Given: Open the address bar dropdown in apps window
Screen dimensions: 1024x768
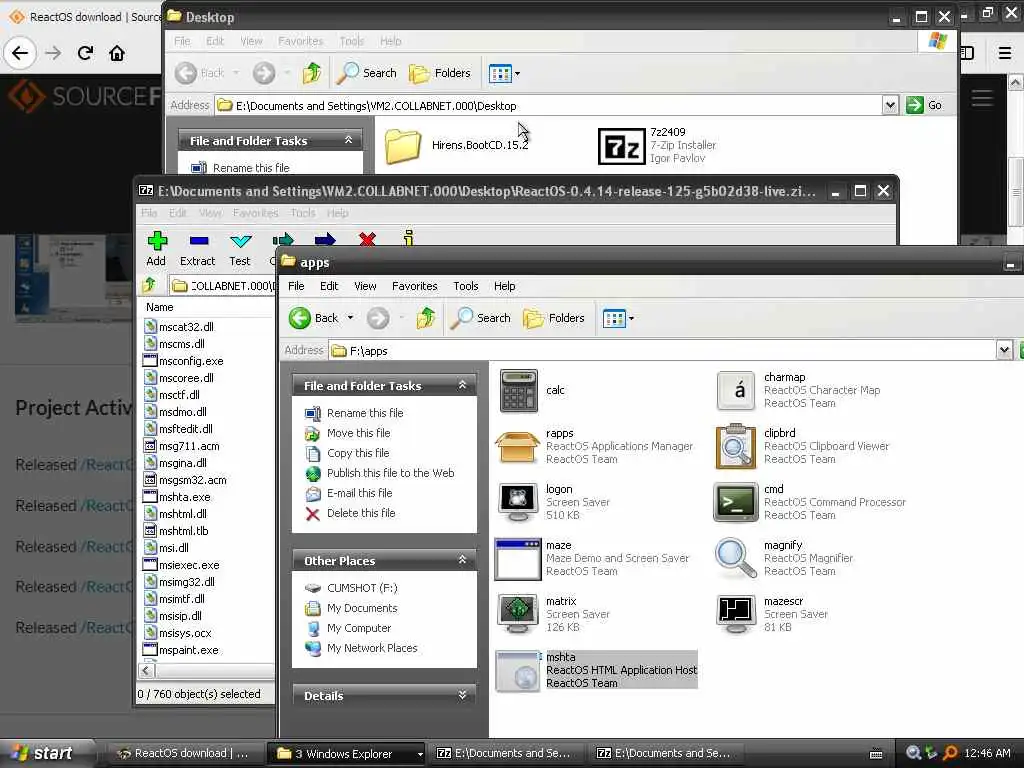Looking at the screenshot, I should coord(1004,351).
